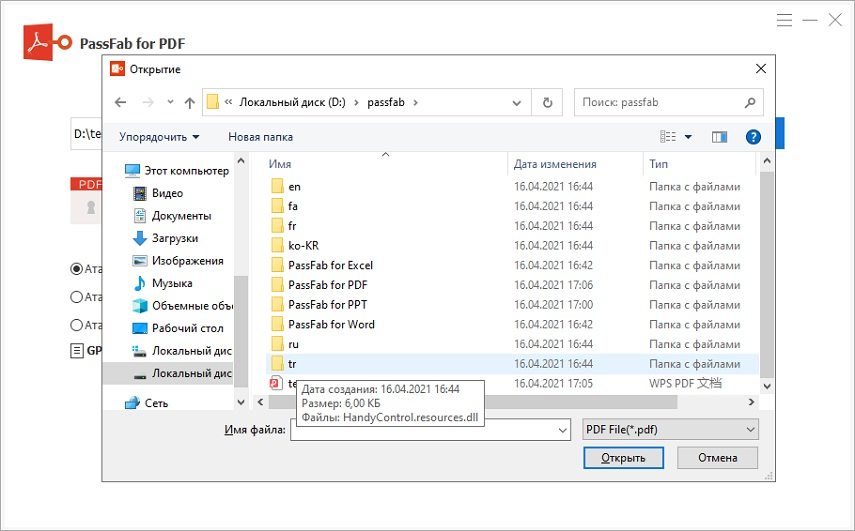Click the search magnifier icon
855x531 pixels.
click(x=750, y=102)
